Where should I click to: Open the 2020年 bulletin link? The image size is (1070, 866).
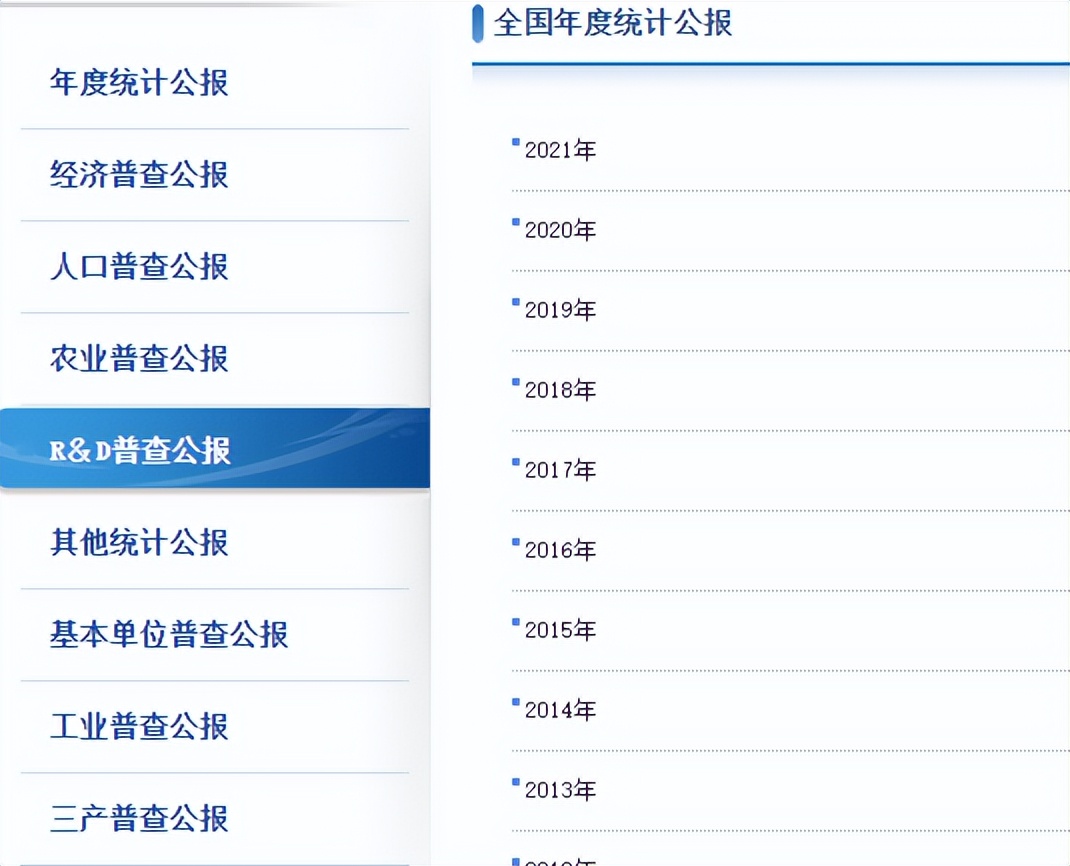pyautogui.click(x=560, y=230)
